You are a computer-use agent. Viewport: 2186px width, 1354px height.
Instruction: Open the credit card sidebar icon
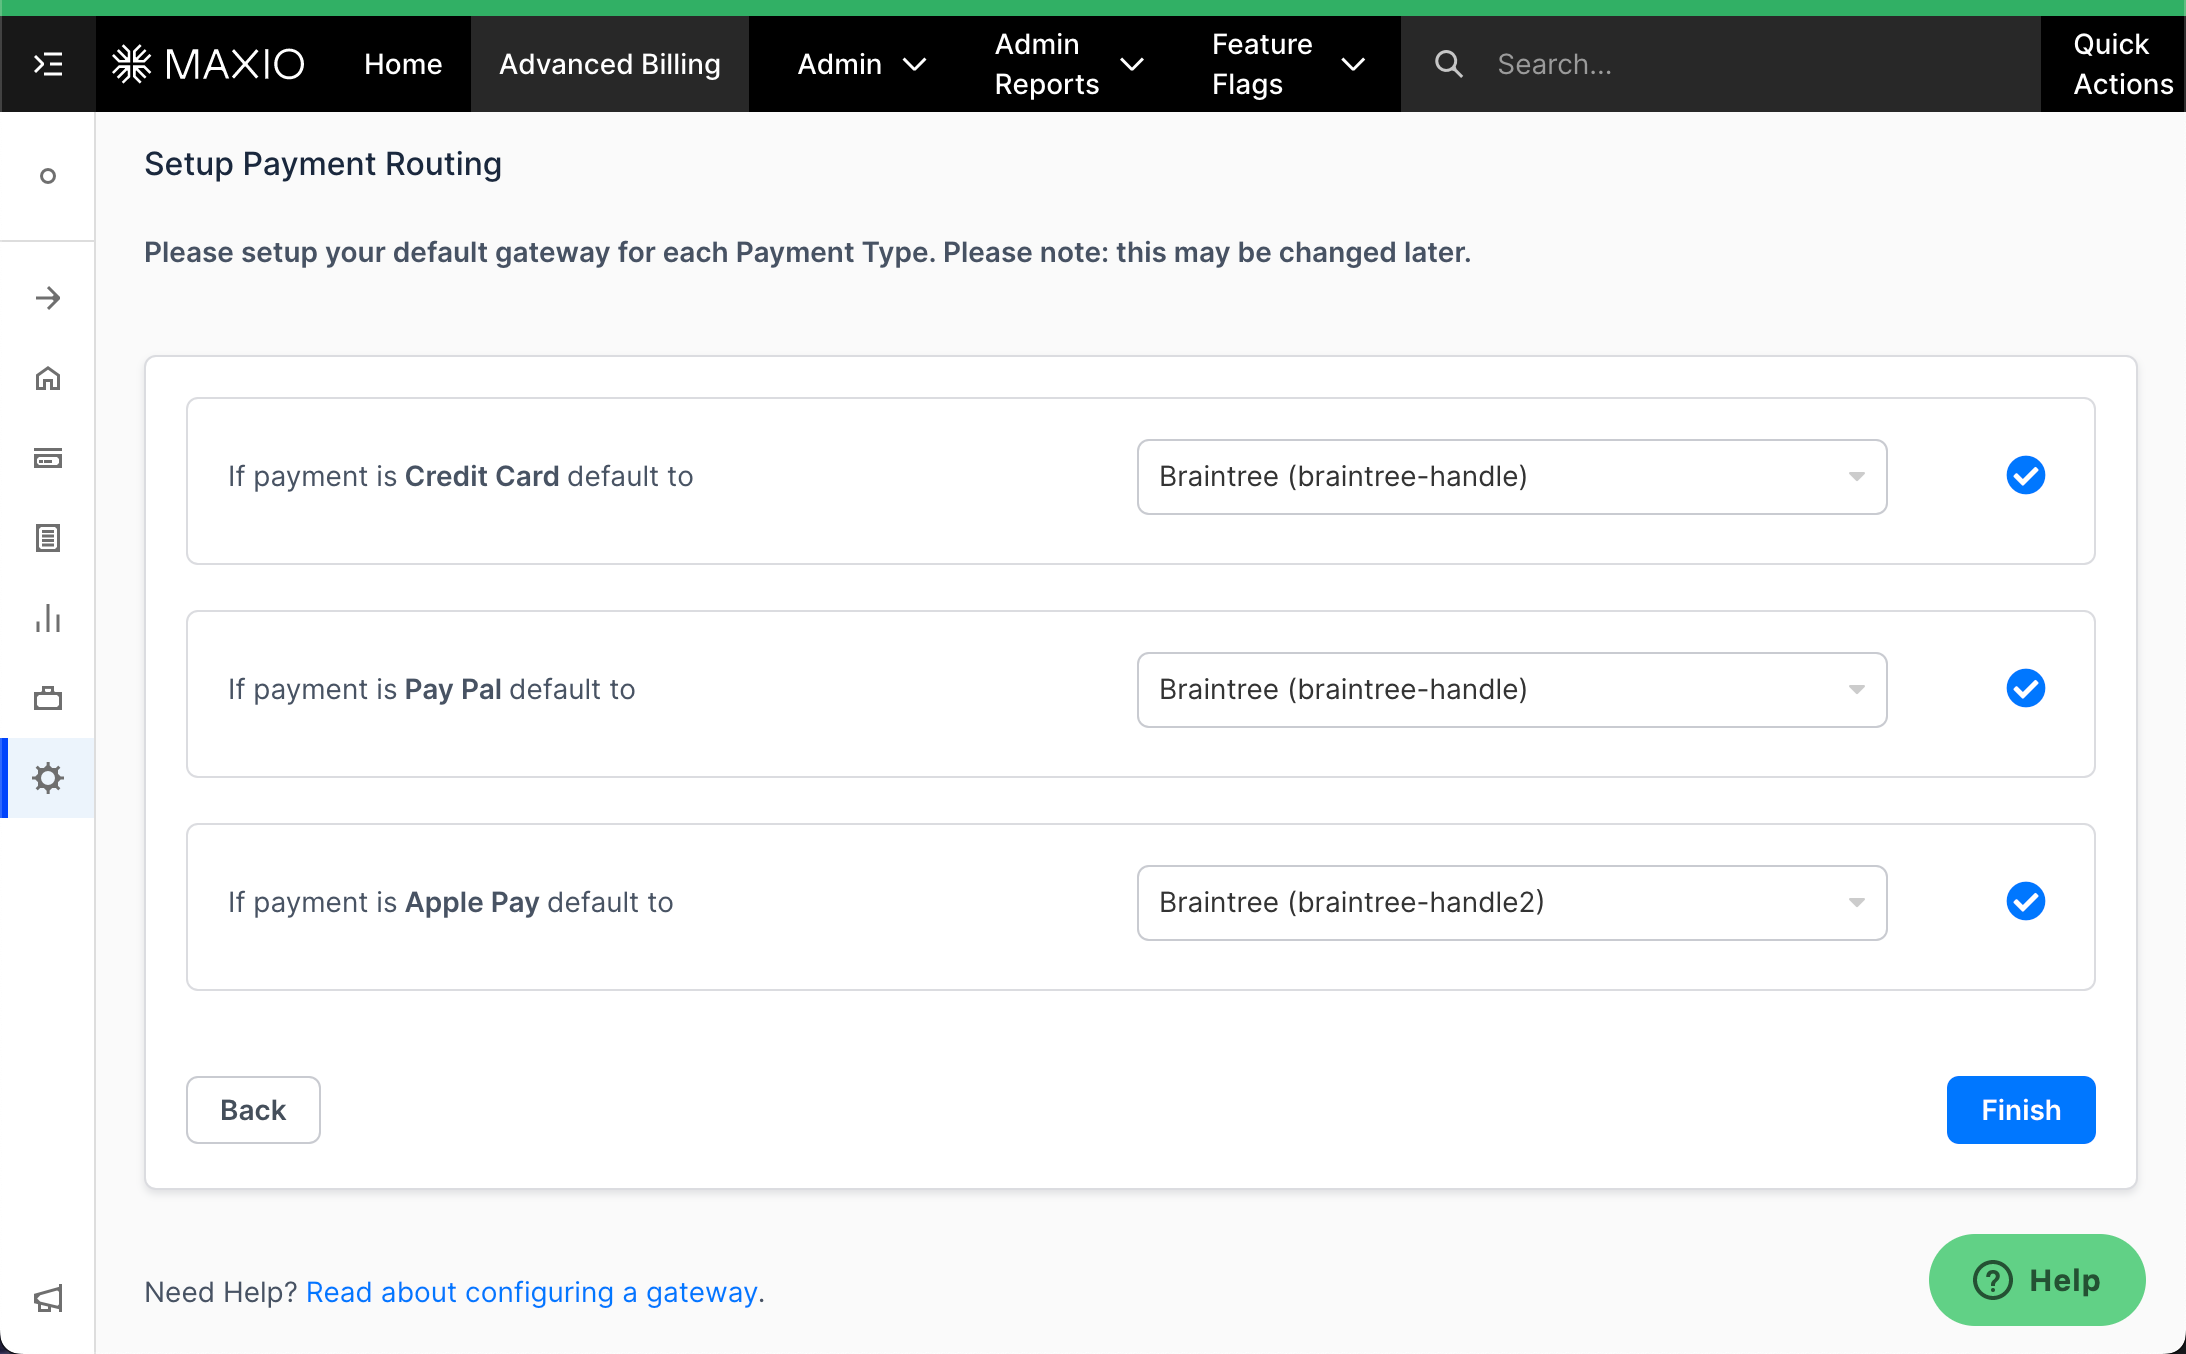[48, 459]
